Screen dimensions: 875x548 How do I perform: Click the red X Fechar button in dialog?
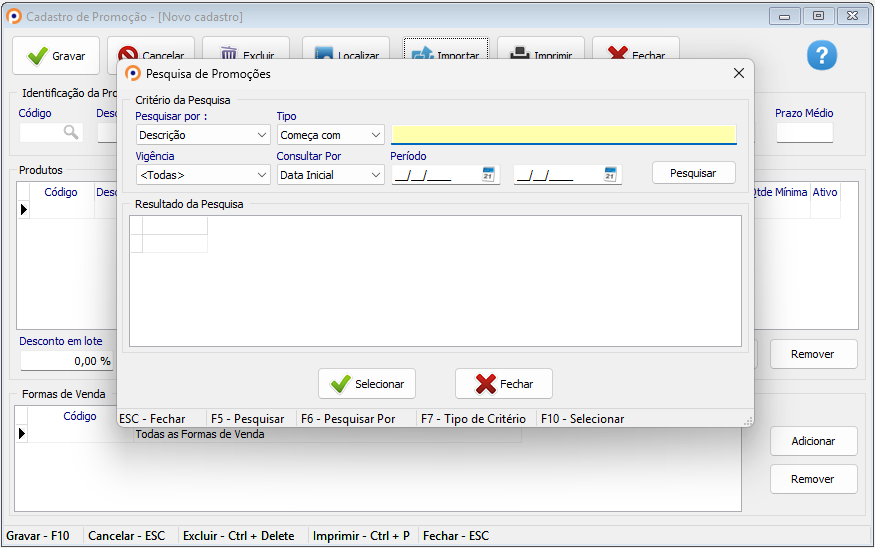(x=504, y=384)
